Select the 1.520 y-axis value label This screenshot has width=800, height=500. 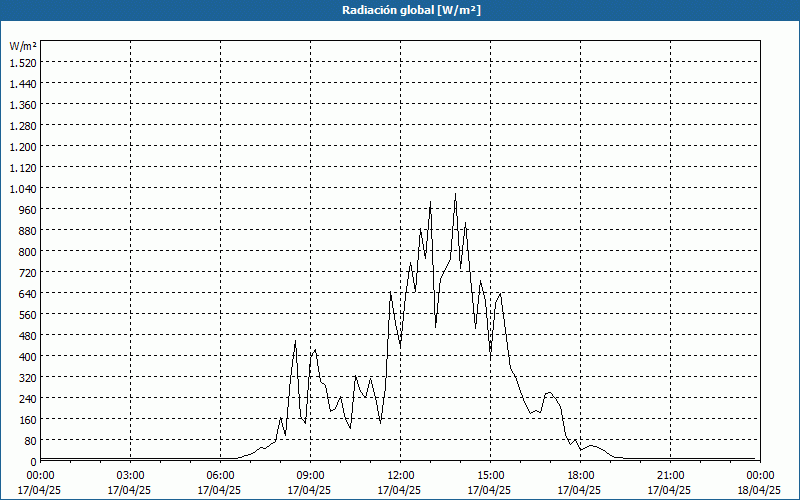[23, 63]
